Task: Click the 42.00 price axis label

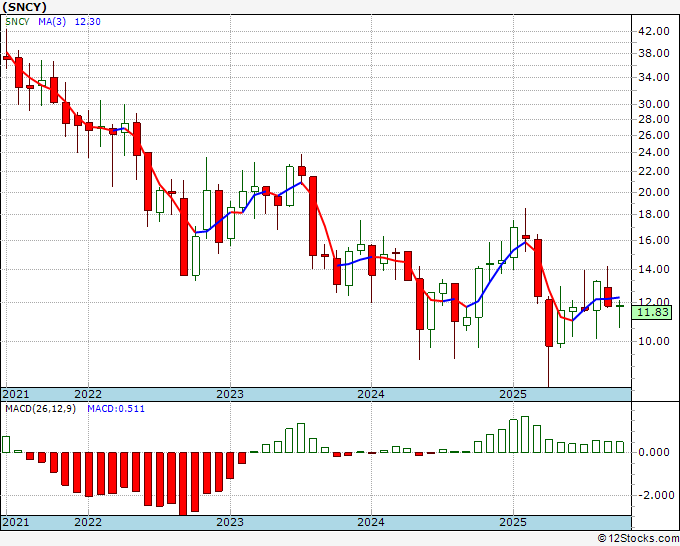Action: point(654,31)
